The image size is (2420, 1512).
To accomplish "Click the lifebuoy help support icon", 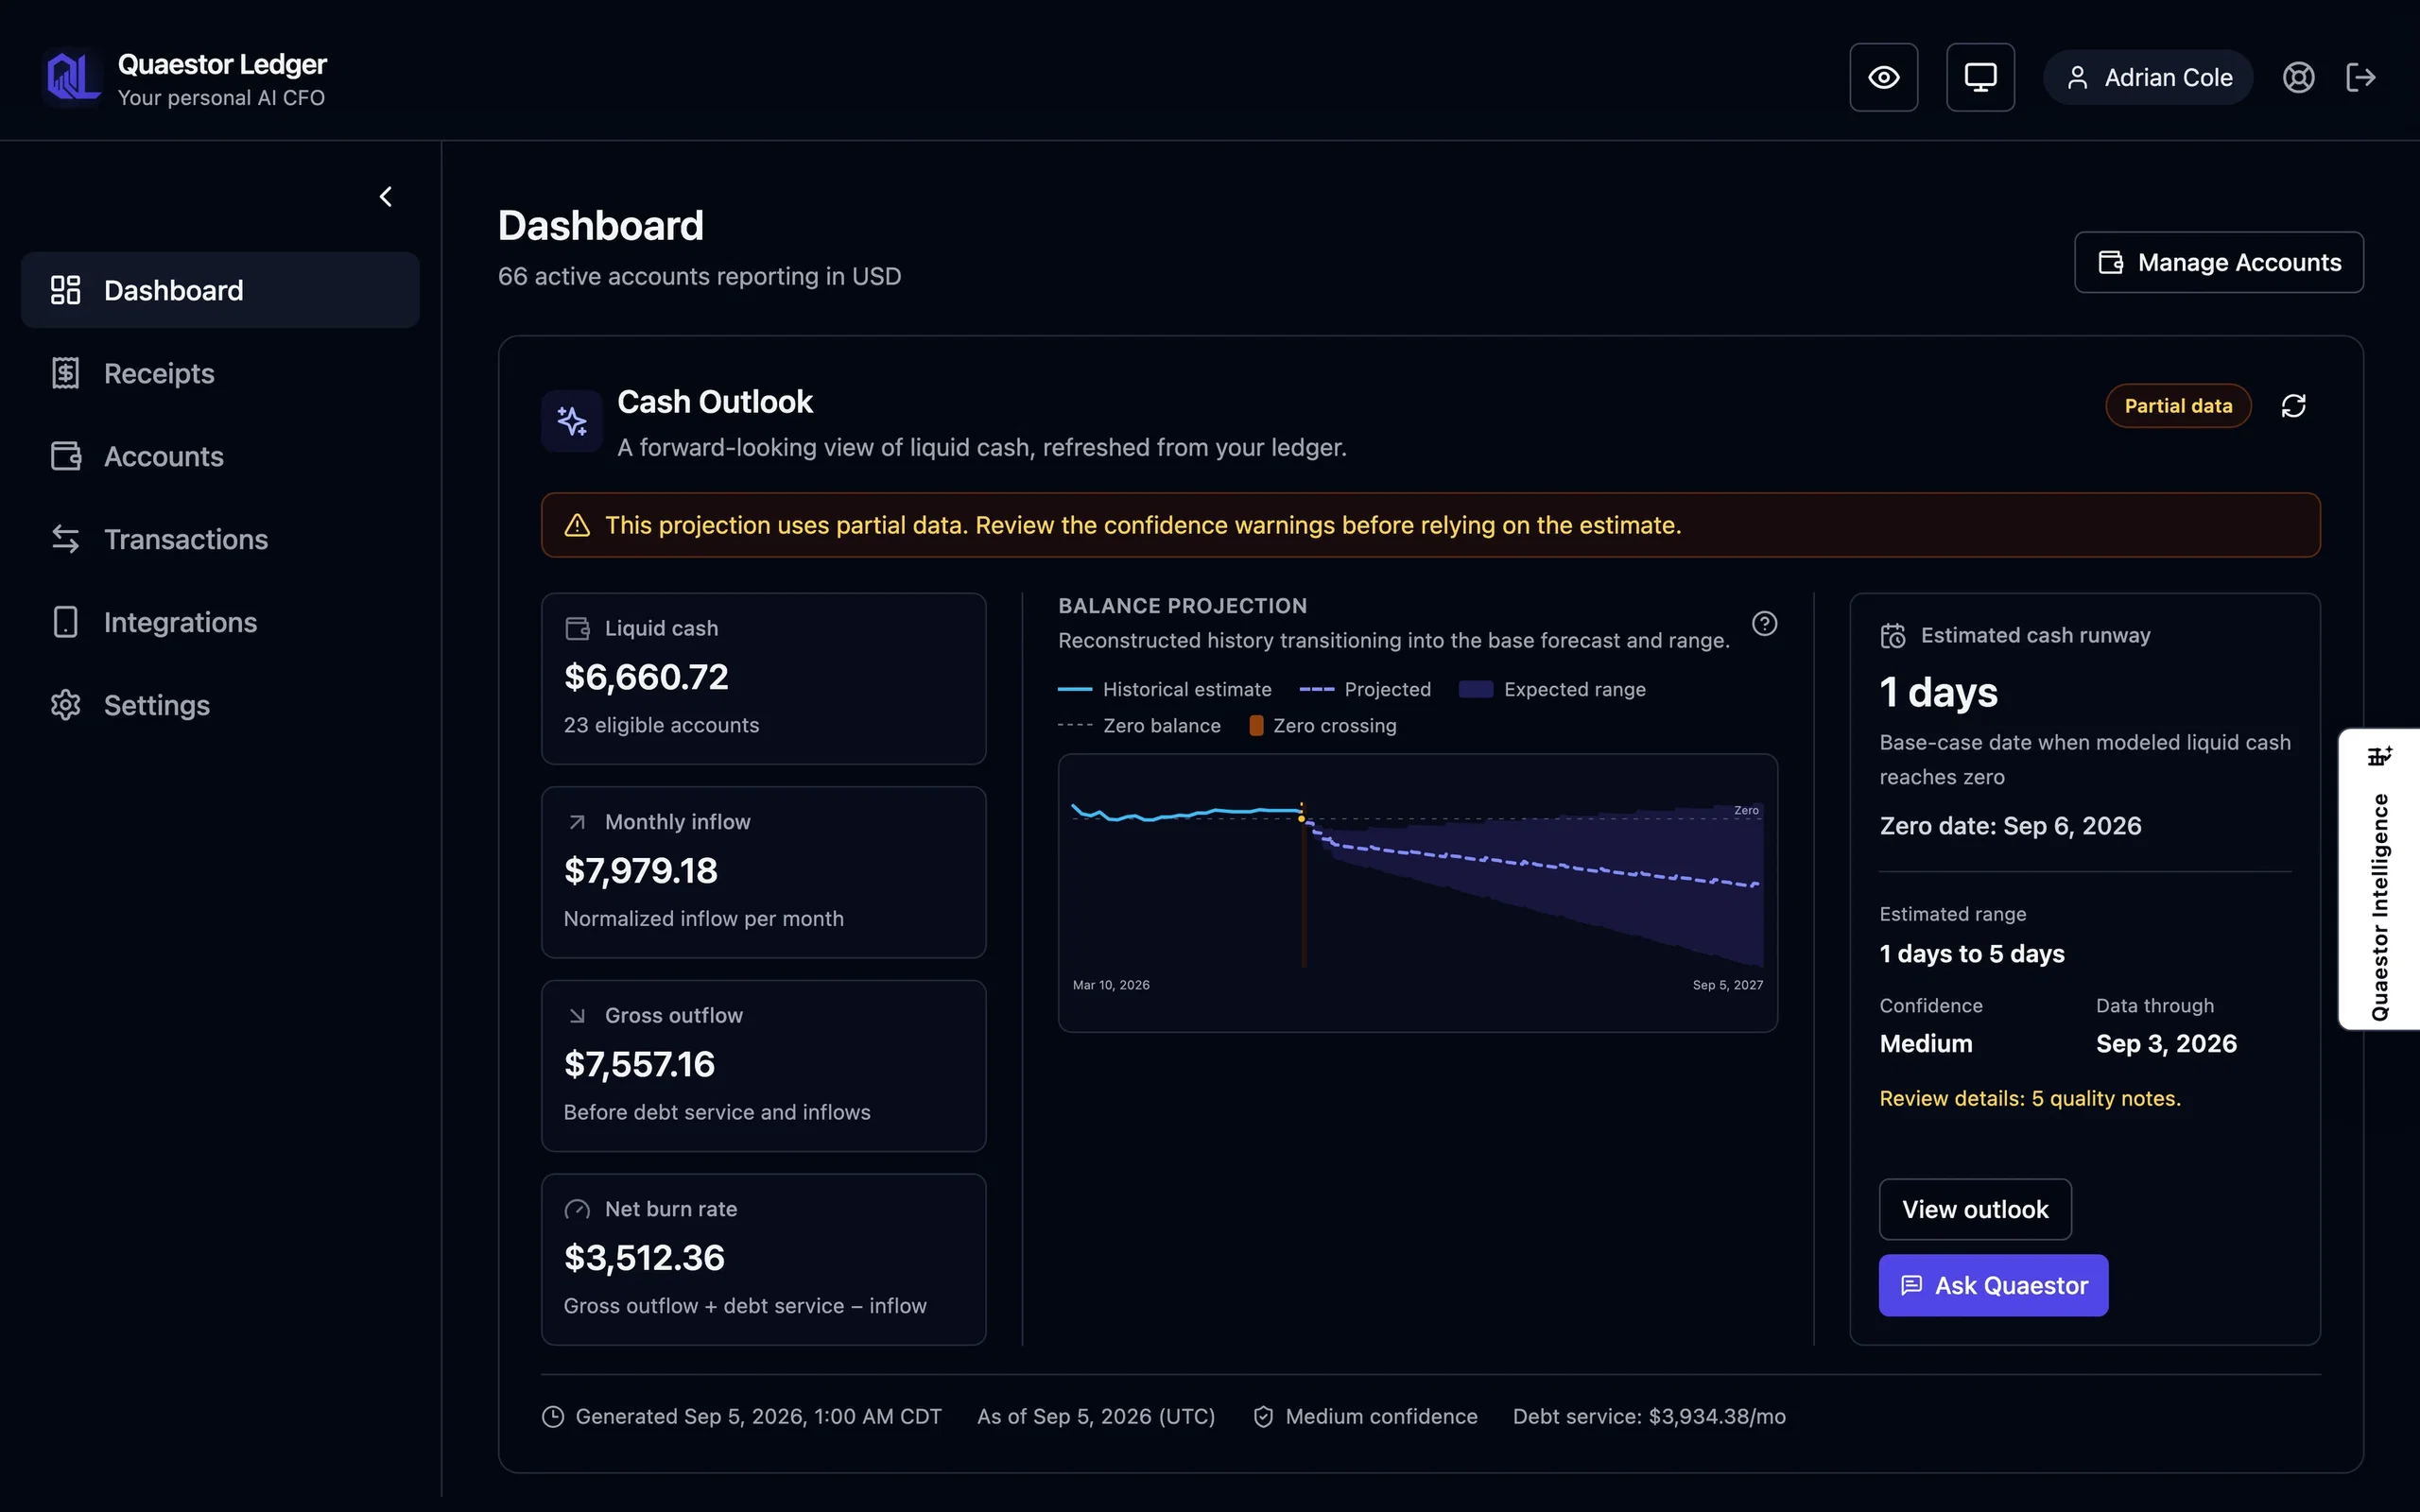I will point(2298,77).
